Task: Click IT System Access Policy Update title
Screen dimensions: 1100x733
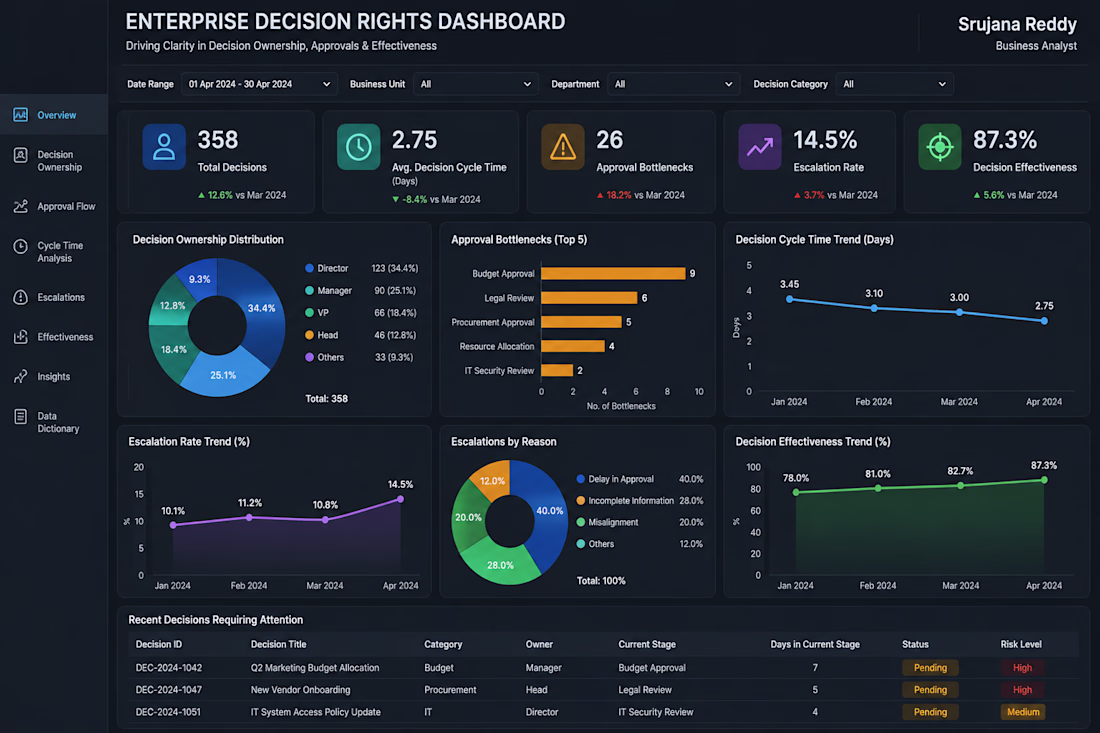Action: click(x=316, y=712)
